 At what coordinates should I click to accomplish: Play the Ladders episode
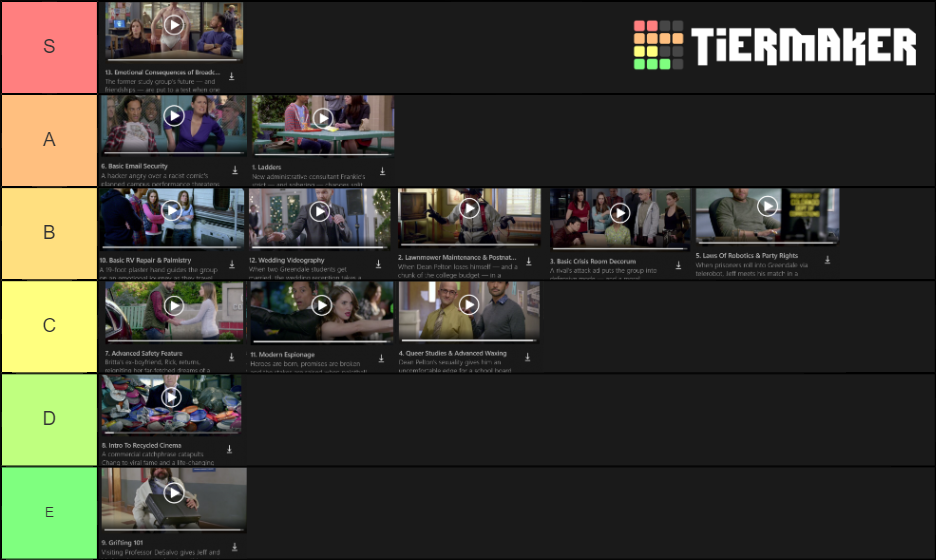323,118
